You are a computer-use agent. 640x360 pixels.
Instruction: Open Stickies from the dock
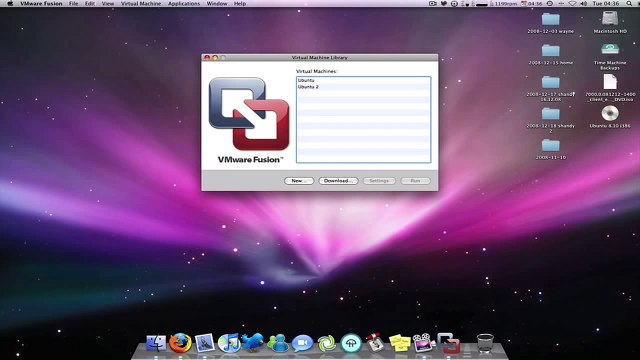coord(400,343)
